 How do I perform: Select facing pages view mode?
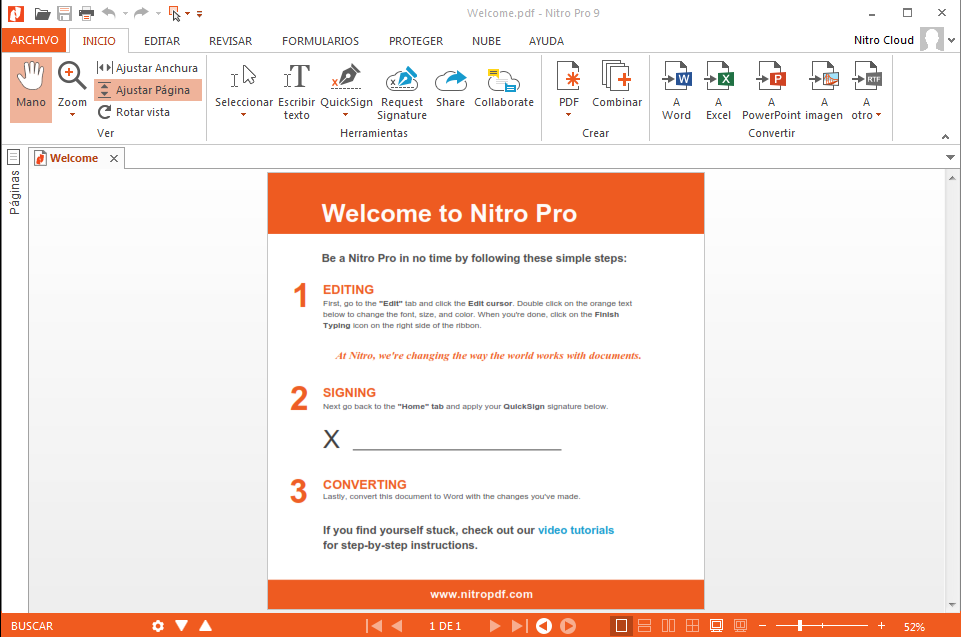tap(668, 625)
